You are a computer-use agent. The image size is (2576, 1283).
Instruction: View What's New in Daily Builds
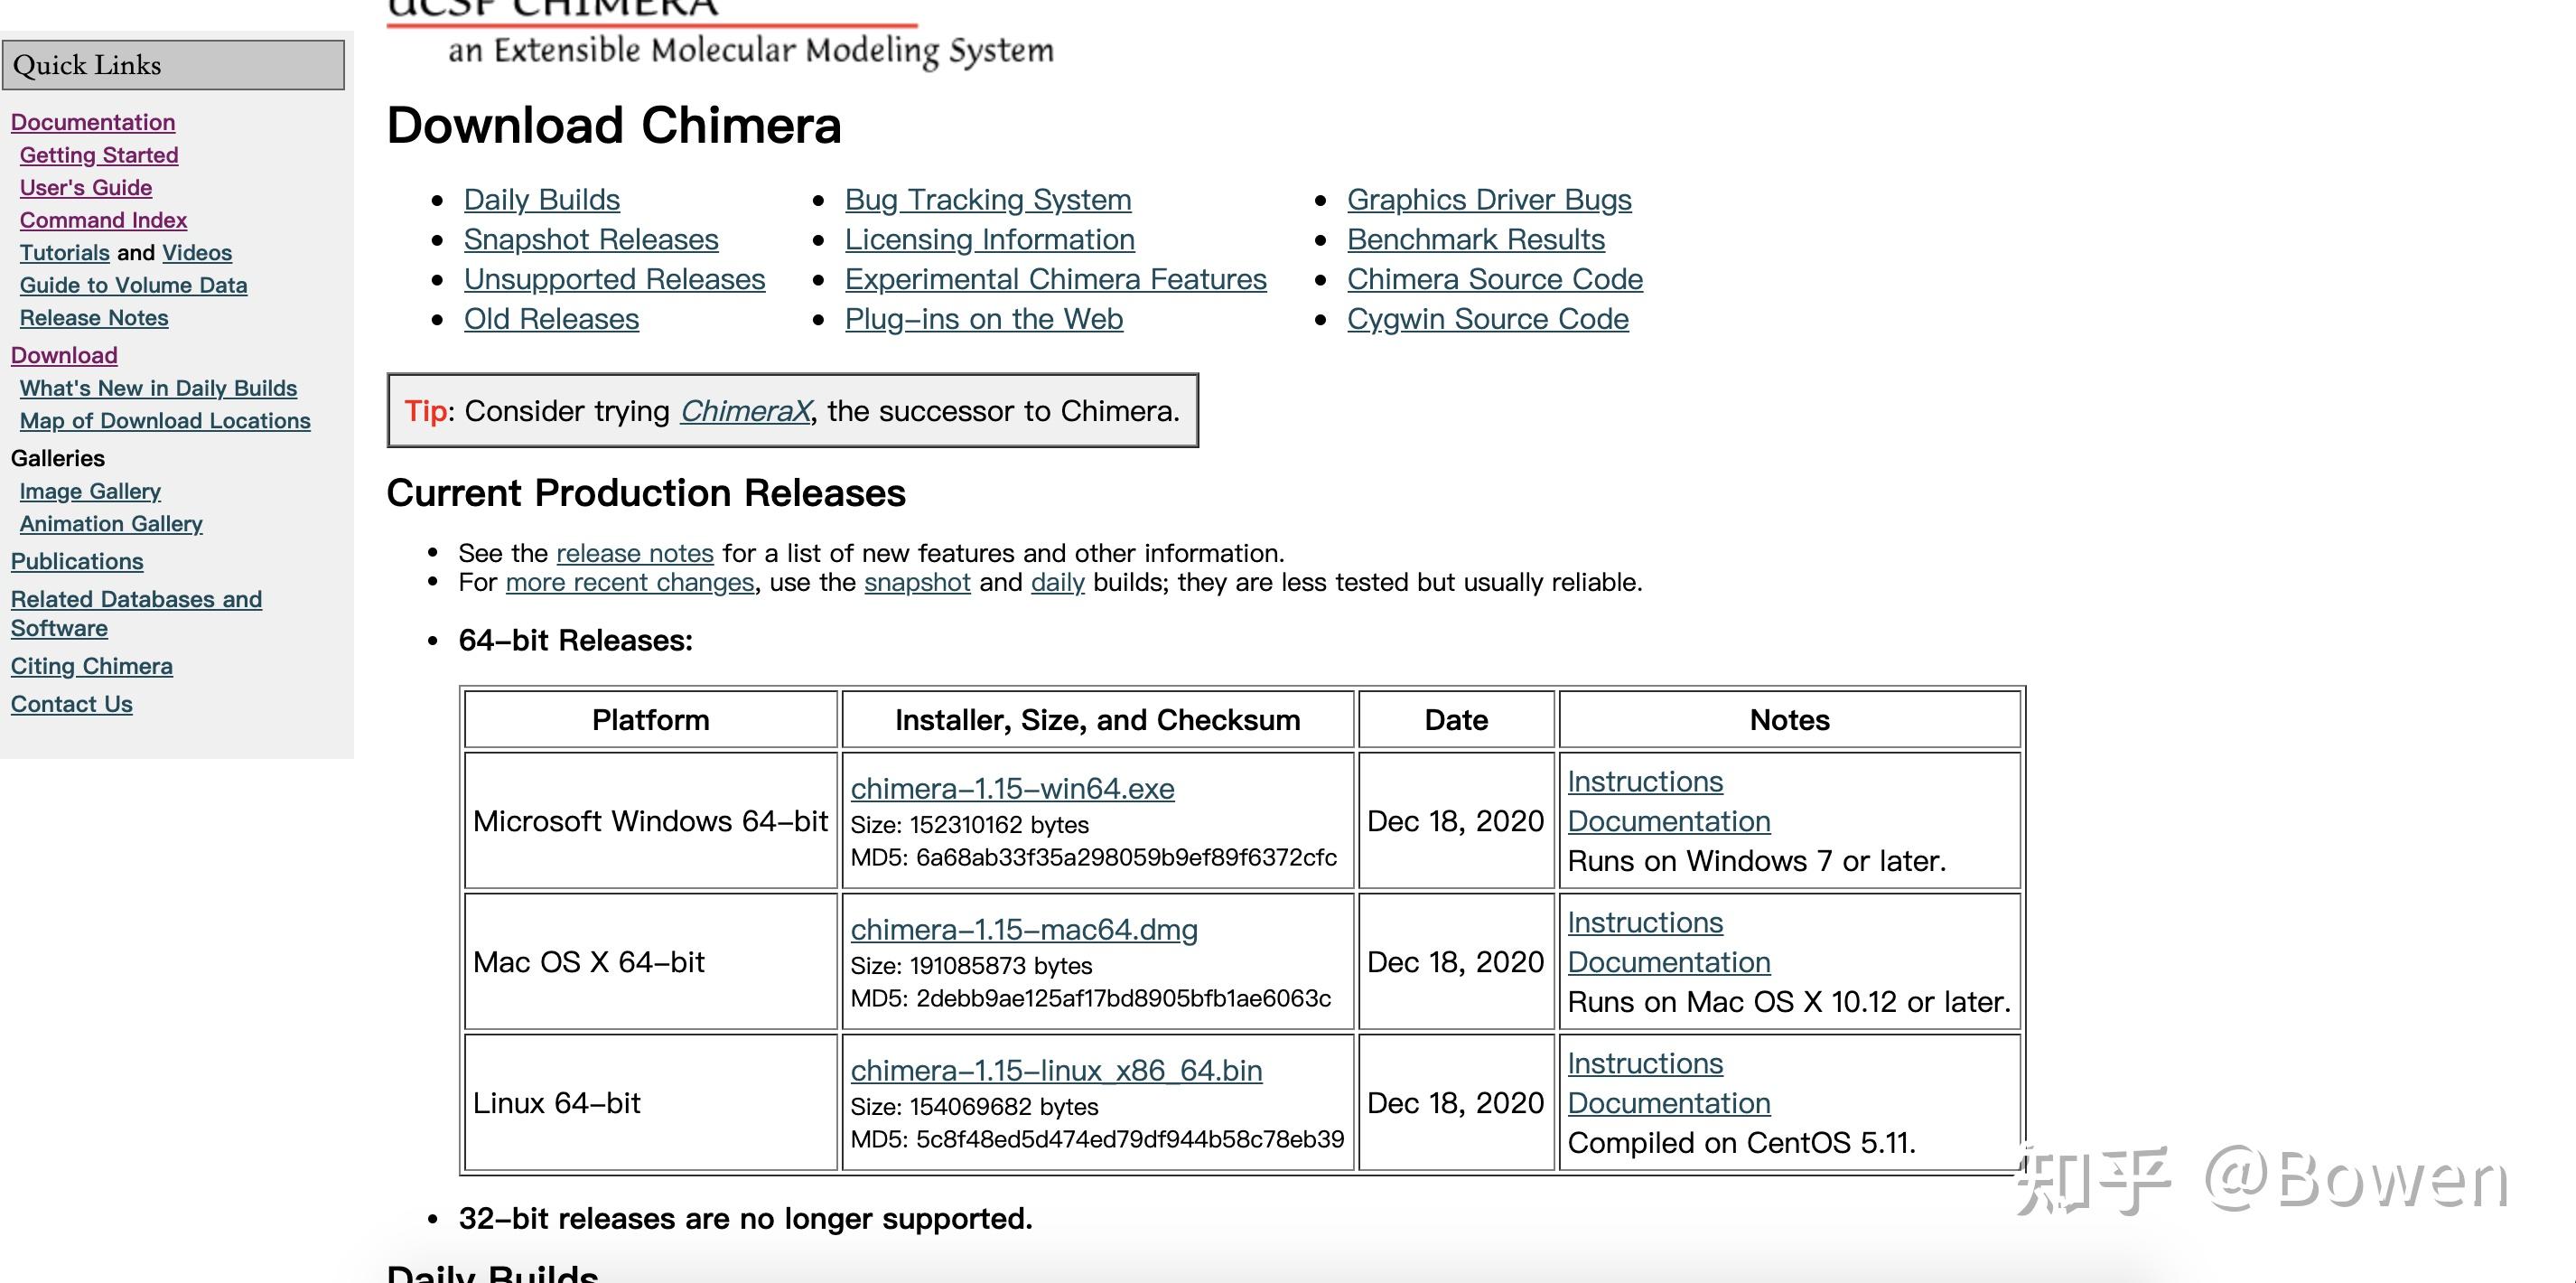coord(157,388)
